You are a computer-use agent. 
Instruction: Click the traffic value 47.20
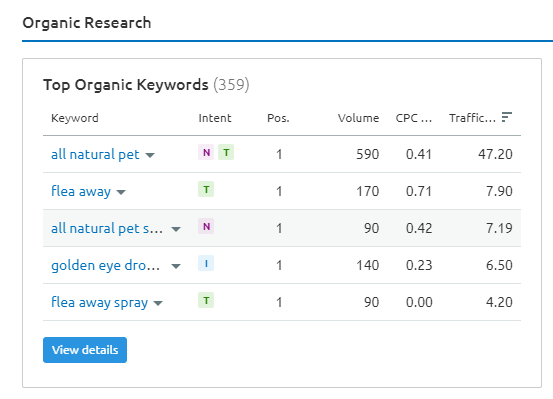coord(495,154)
